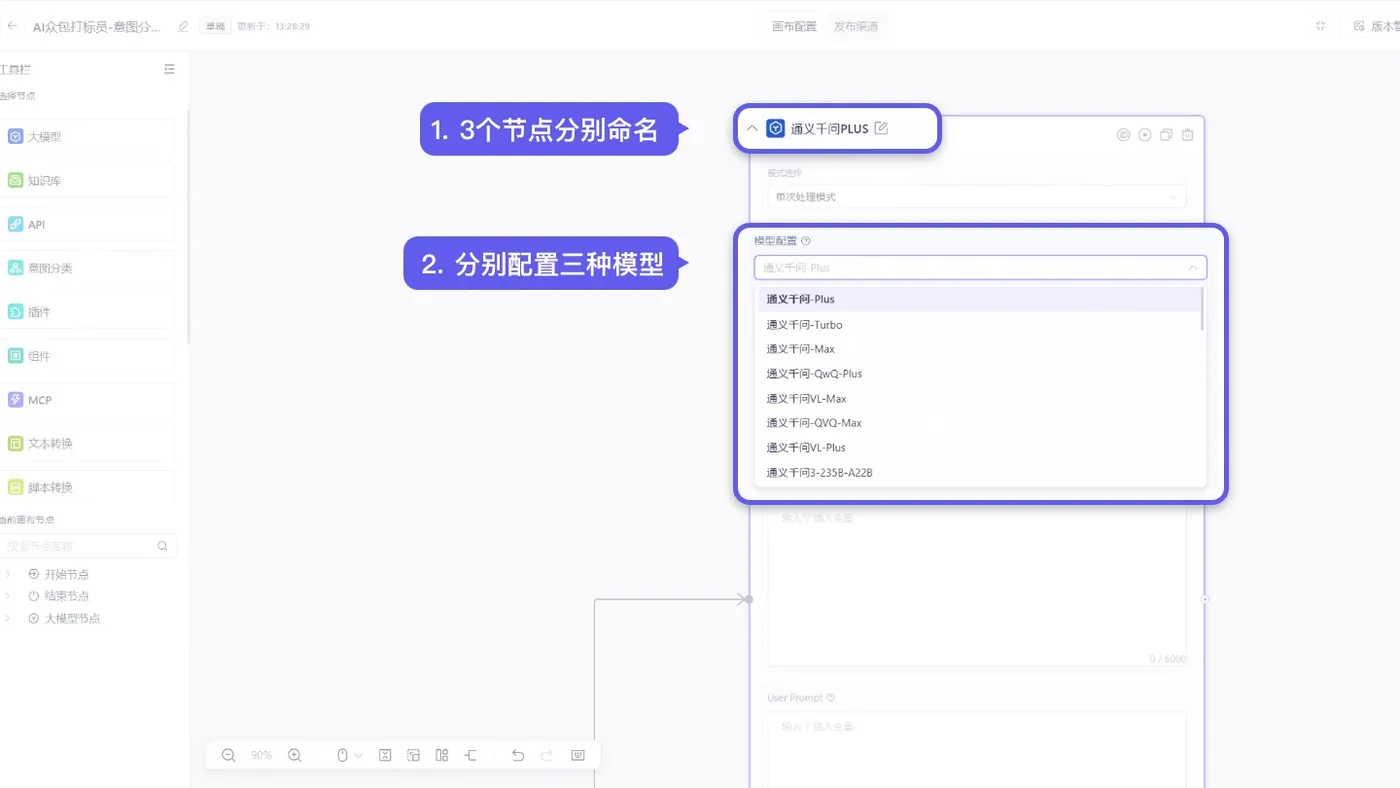Click the system prompt text area showing 0 / 6000
This screenshot has height=788, width=1400.
[977, 585]
